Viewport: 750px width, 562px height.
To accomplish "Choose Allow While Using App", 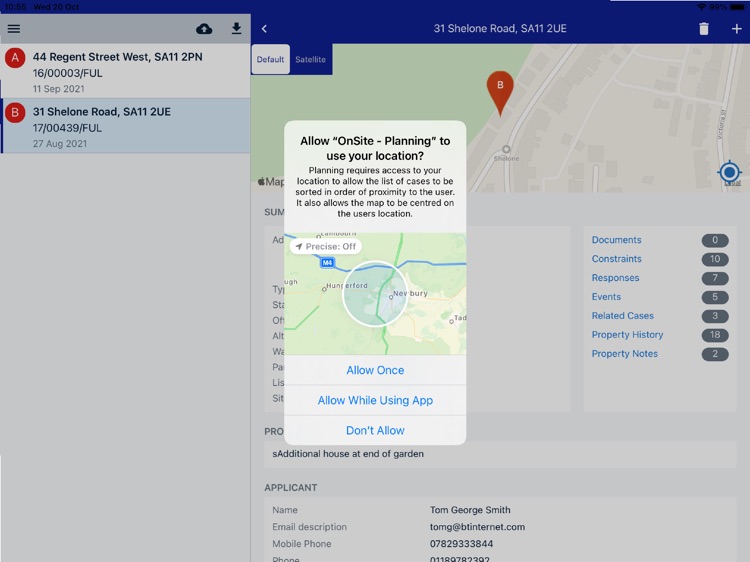I will tap(375, 400).
